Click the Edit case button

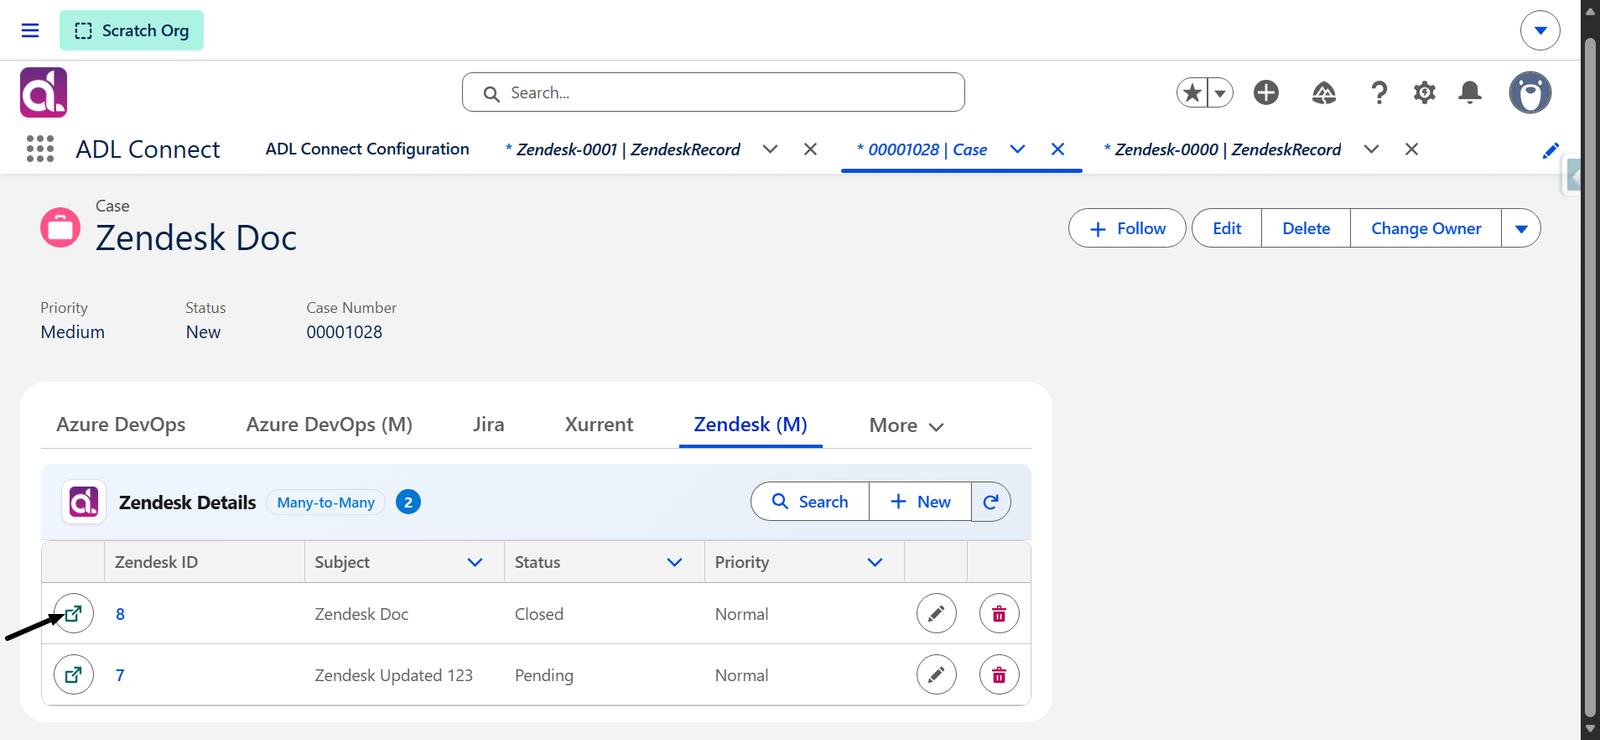click(1227, 228)
